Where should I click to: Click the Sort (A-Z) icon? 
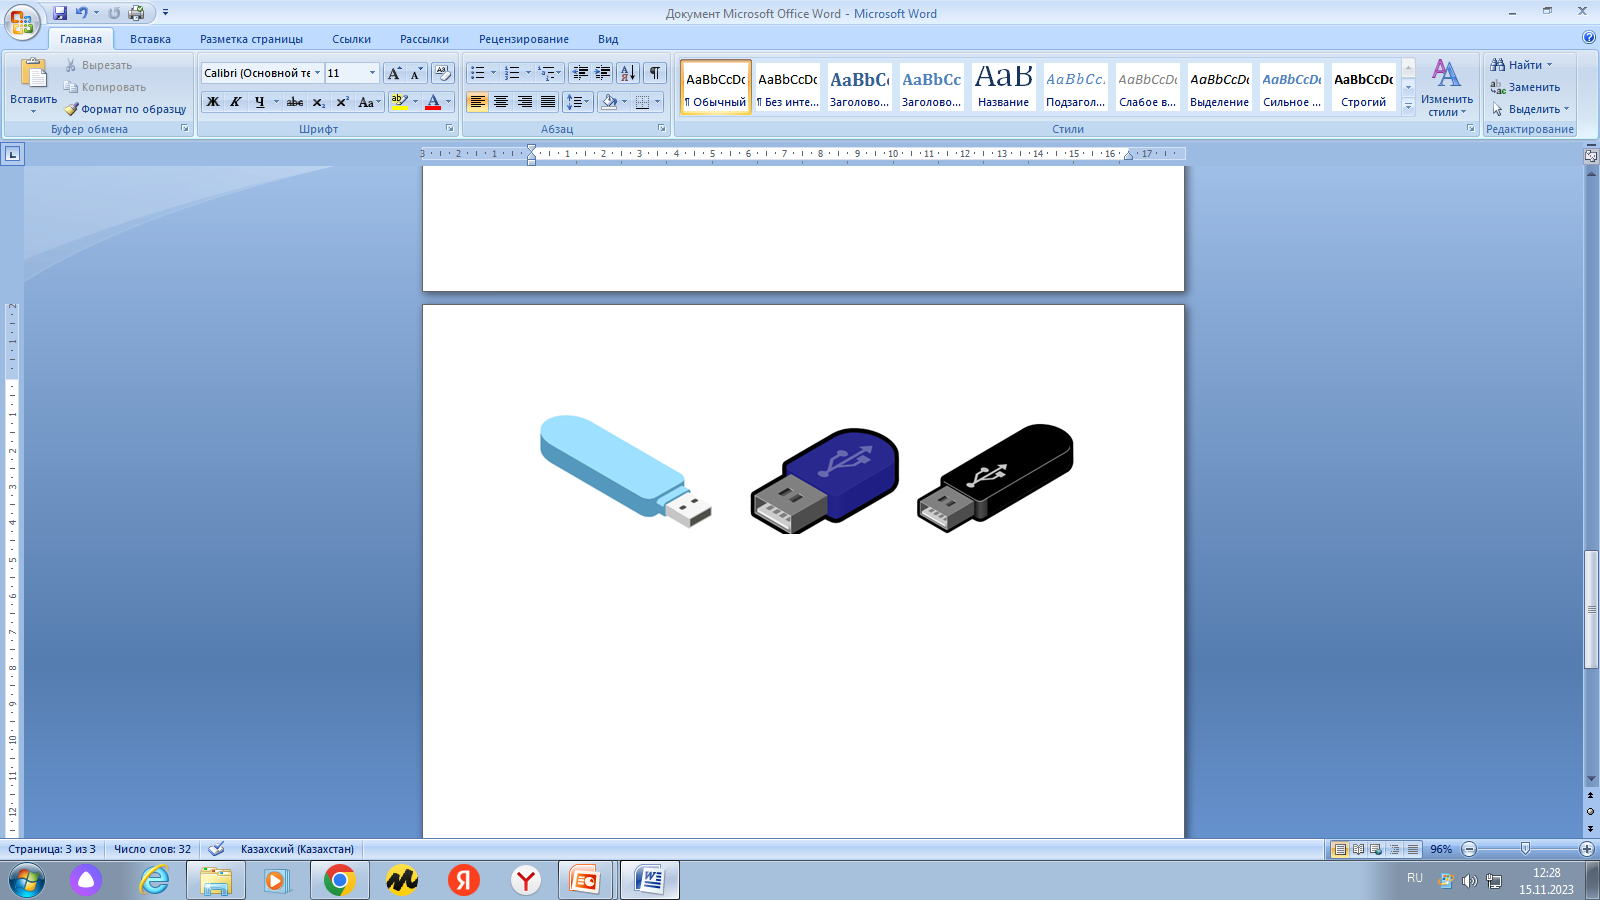(x=628, y=73)
